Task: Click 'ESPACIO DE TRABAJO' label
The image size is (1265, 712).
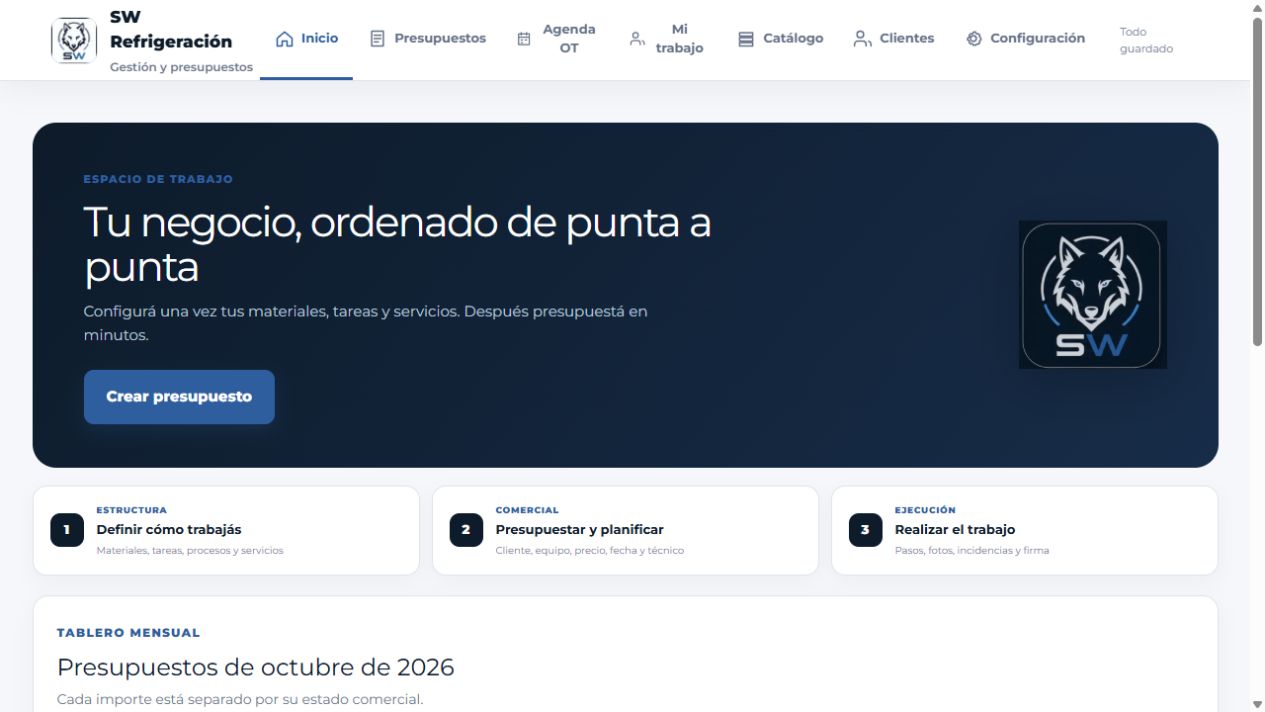Action: (158, 179)
